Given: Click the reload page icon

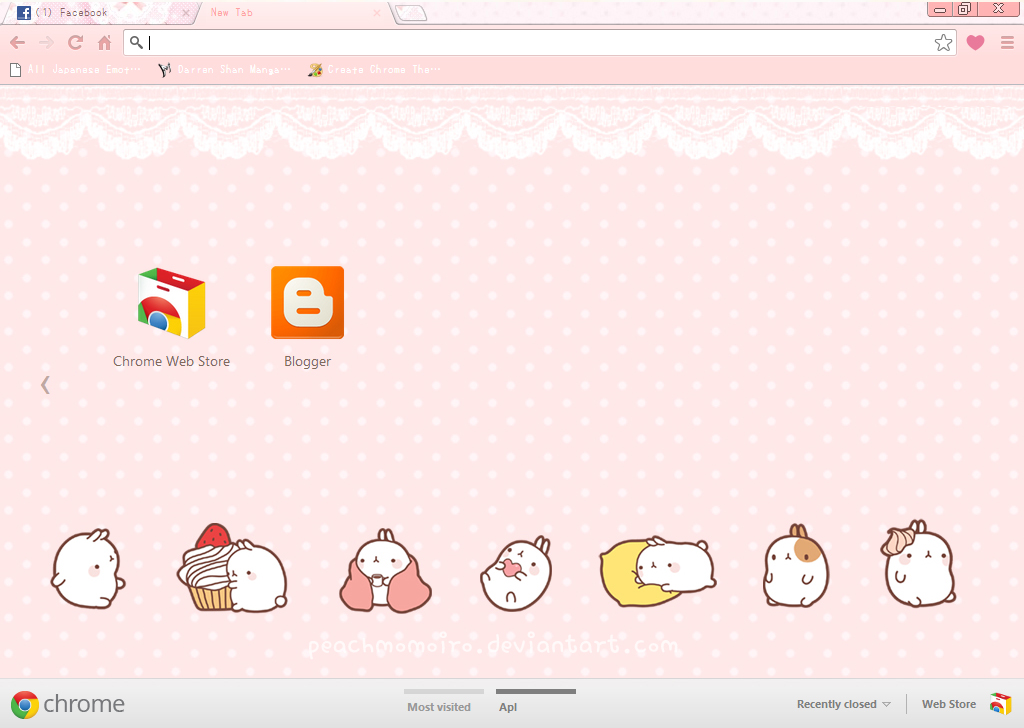Looking at the screenshot, I should click(74, 42).
